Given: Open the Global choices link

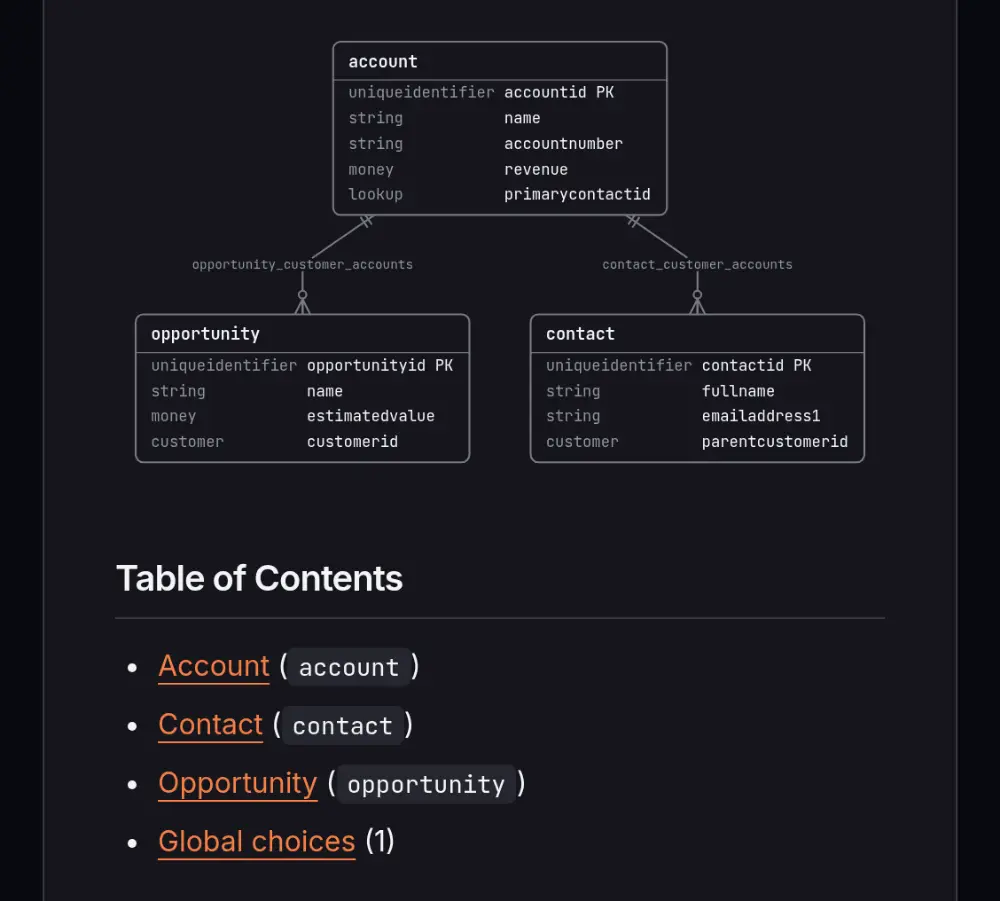Looking at the screenshot, I should click(x=256, y=842).
